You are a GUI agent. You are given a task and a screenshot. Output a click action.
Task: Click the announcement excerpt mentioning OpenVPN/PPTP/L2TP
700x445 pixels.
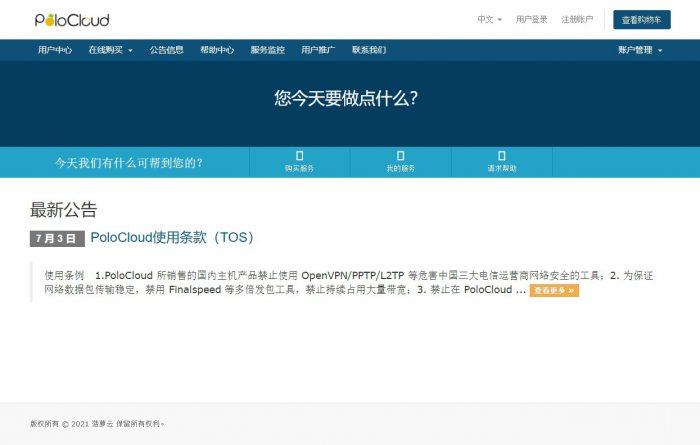[x=348, y=283]
